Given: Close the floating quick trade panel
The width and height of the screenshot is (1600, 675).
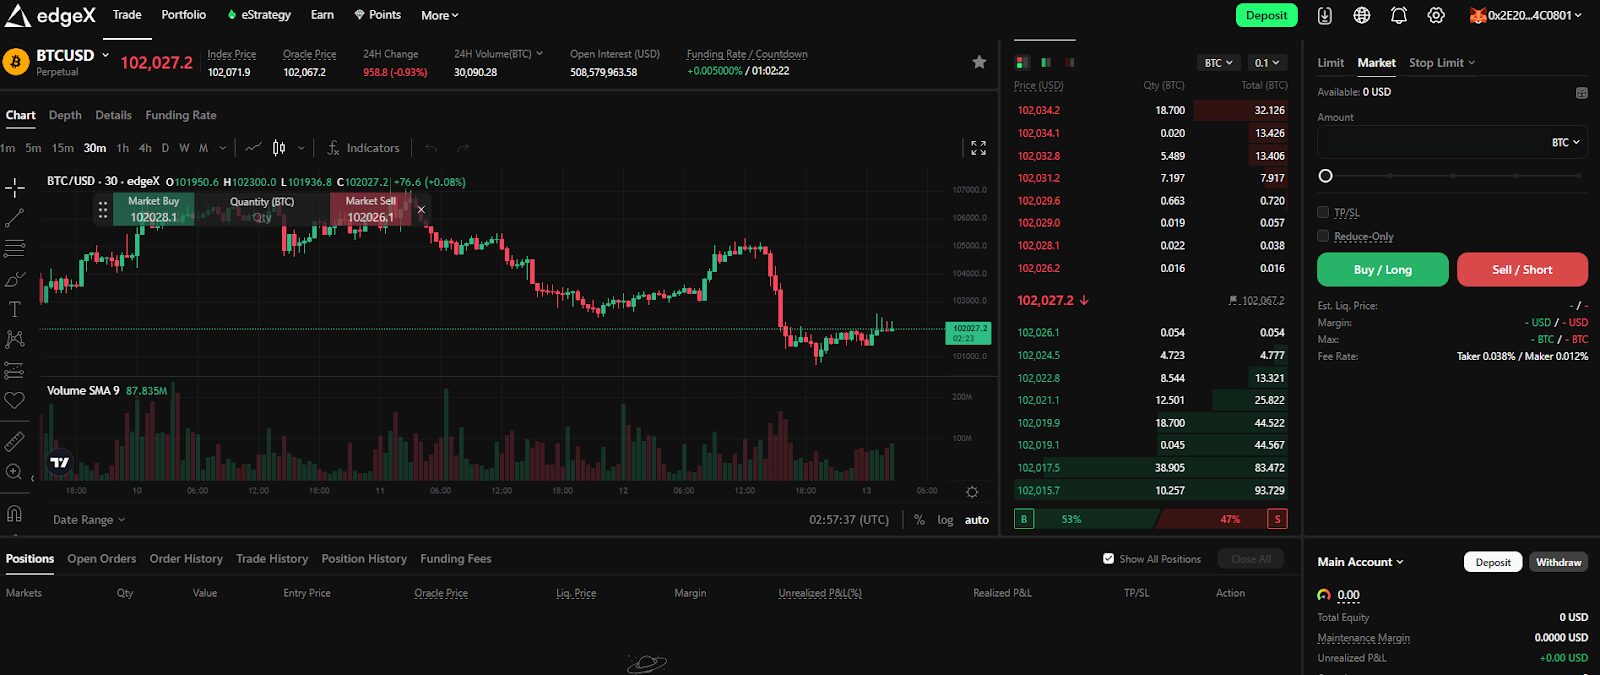Looking at the screenshot, I should pos(421,209).
